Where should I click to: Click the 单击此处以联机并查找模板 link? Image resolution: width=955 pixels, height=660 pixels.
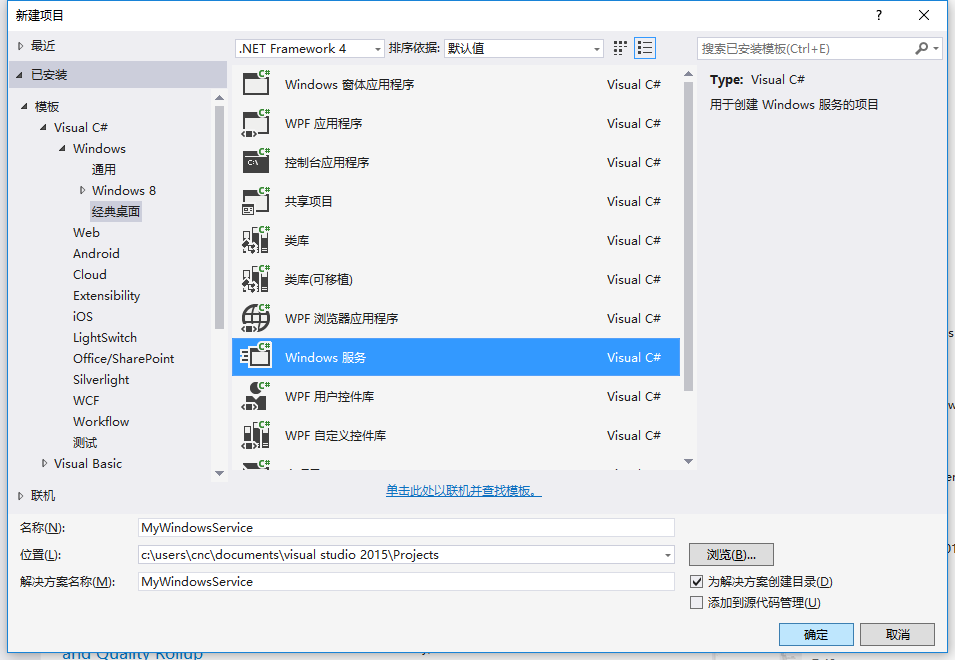464,491
